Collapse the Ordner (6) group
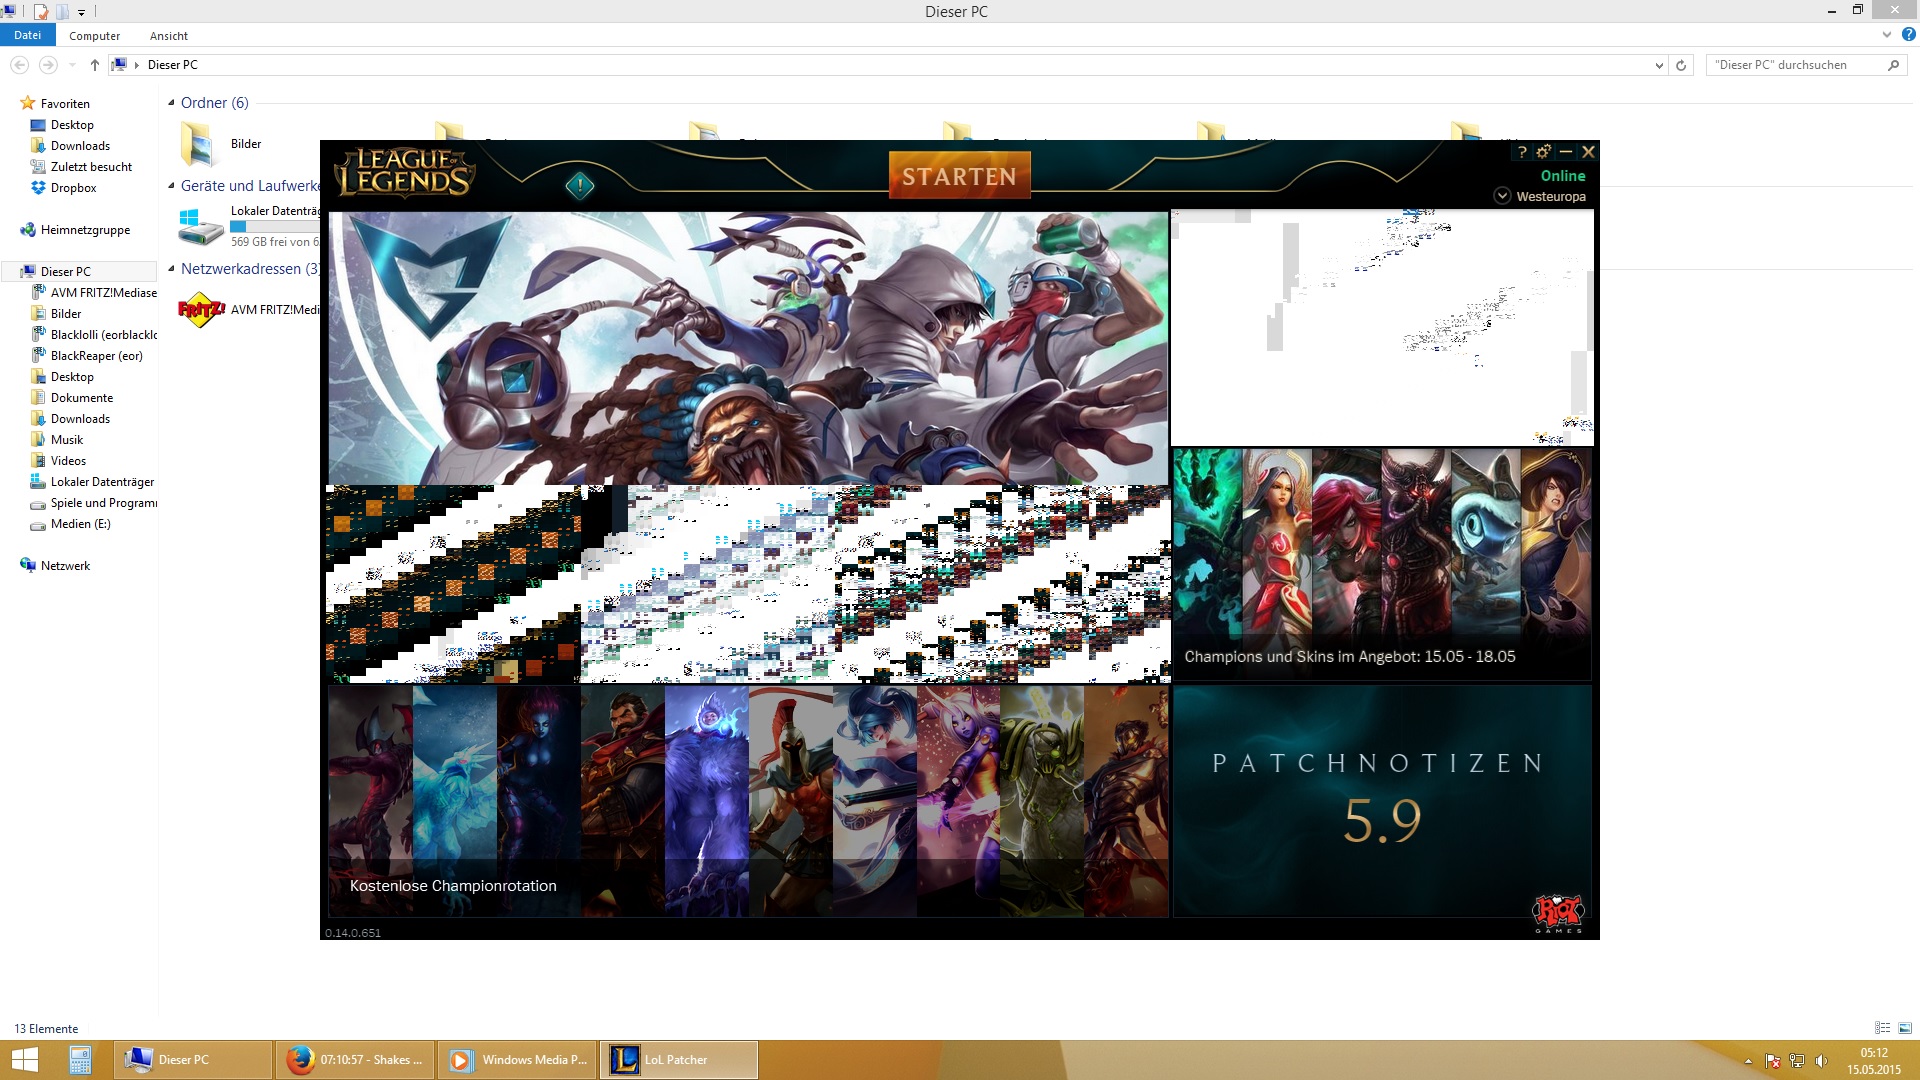This screenshot has height=1080, width=1920. (x=171, y=103)
